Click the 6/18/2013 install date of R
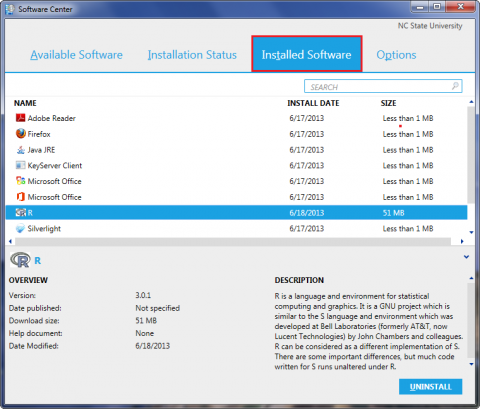Image resolution: width=480 pixels, height=409 pixels. point(307,213)
